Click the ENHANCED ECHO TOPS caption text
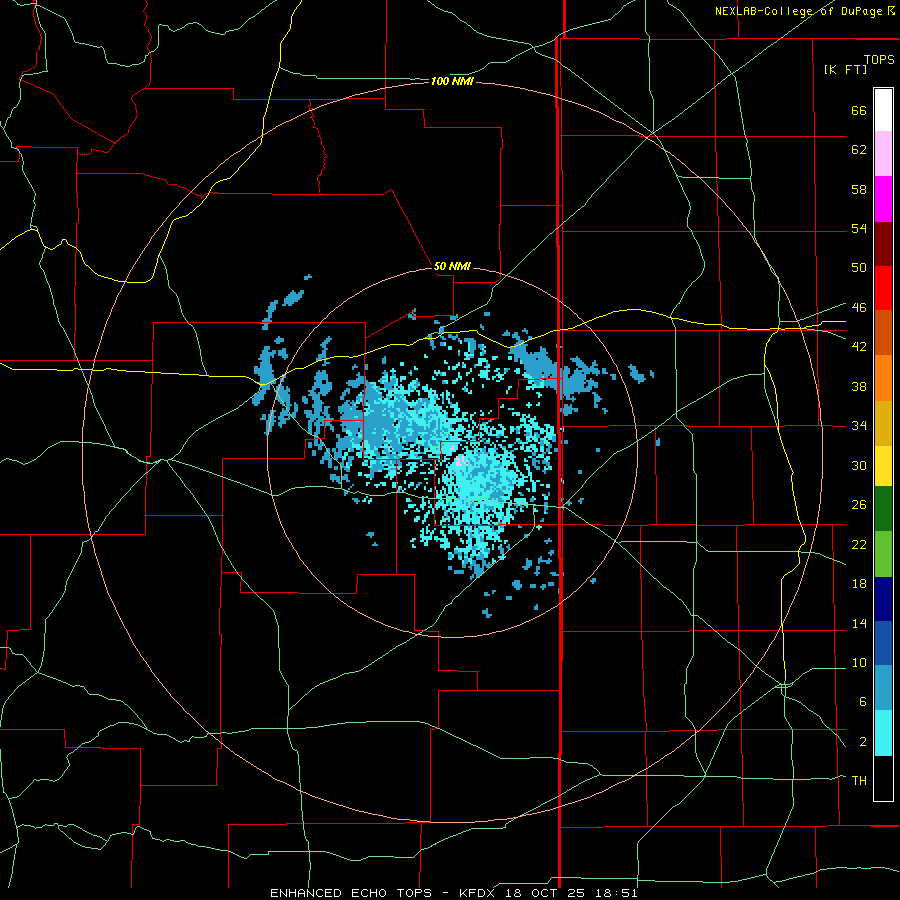 pyautogui.click(x=350, y=893)
